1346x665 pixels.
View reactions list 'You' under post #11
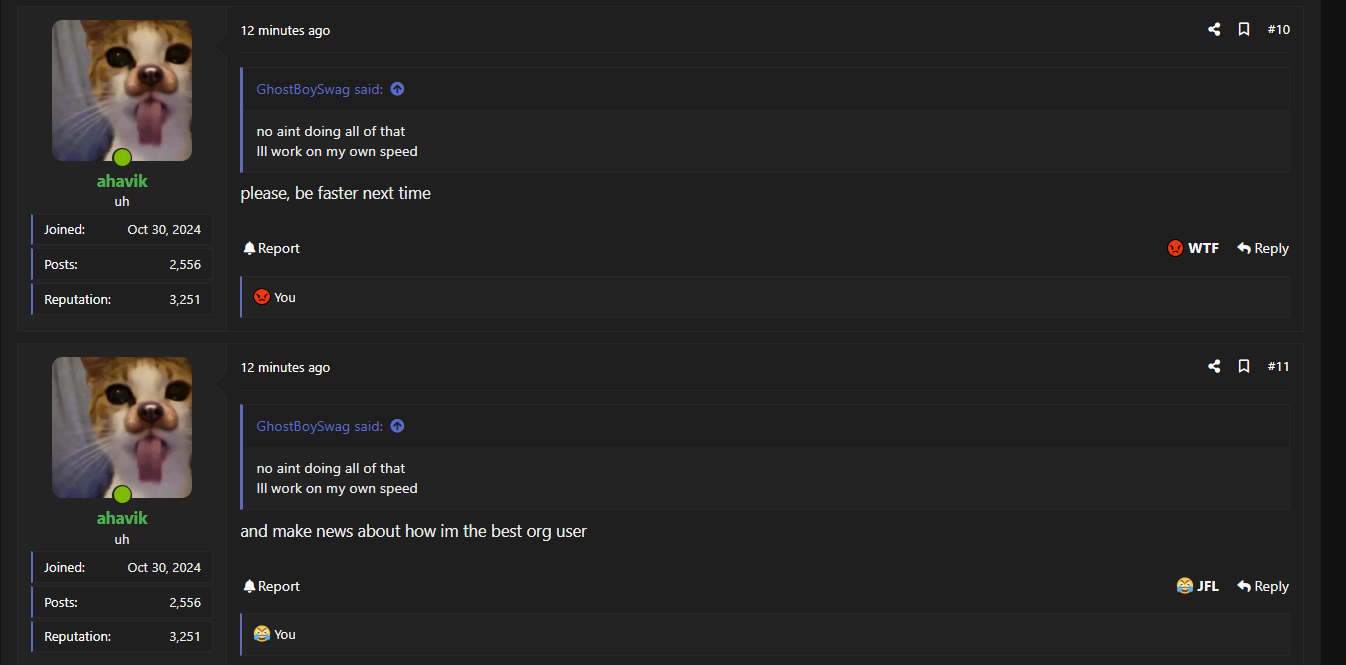tap(275, 634)
